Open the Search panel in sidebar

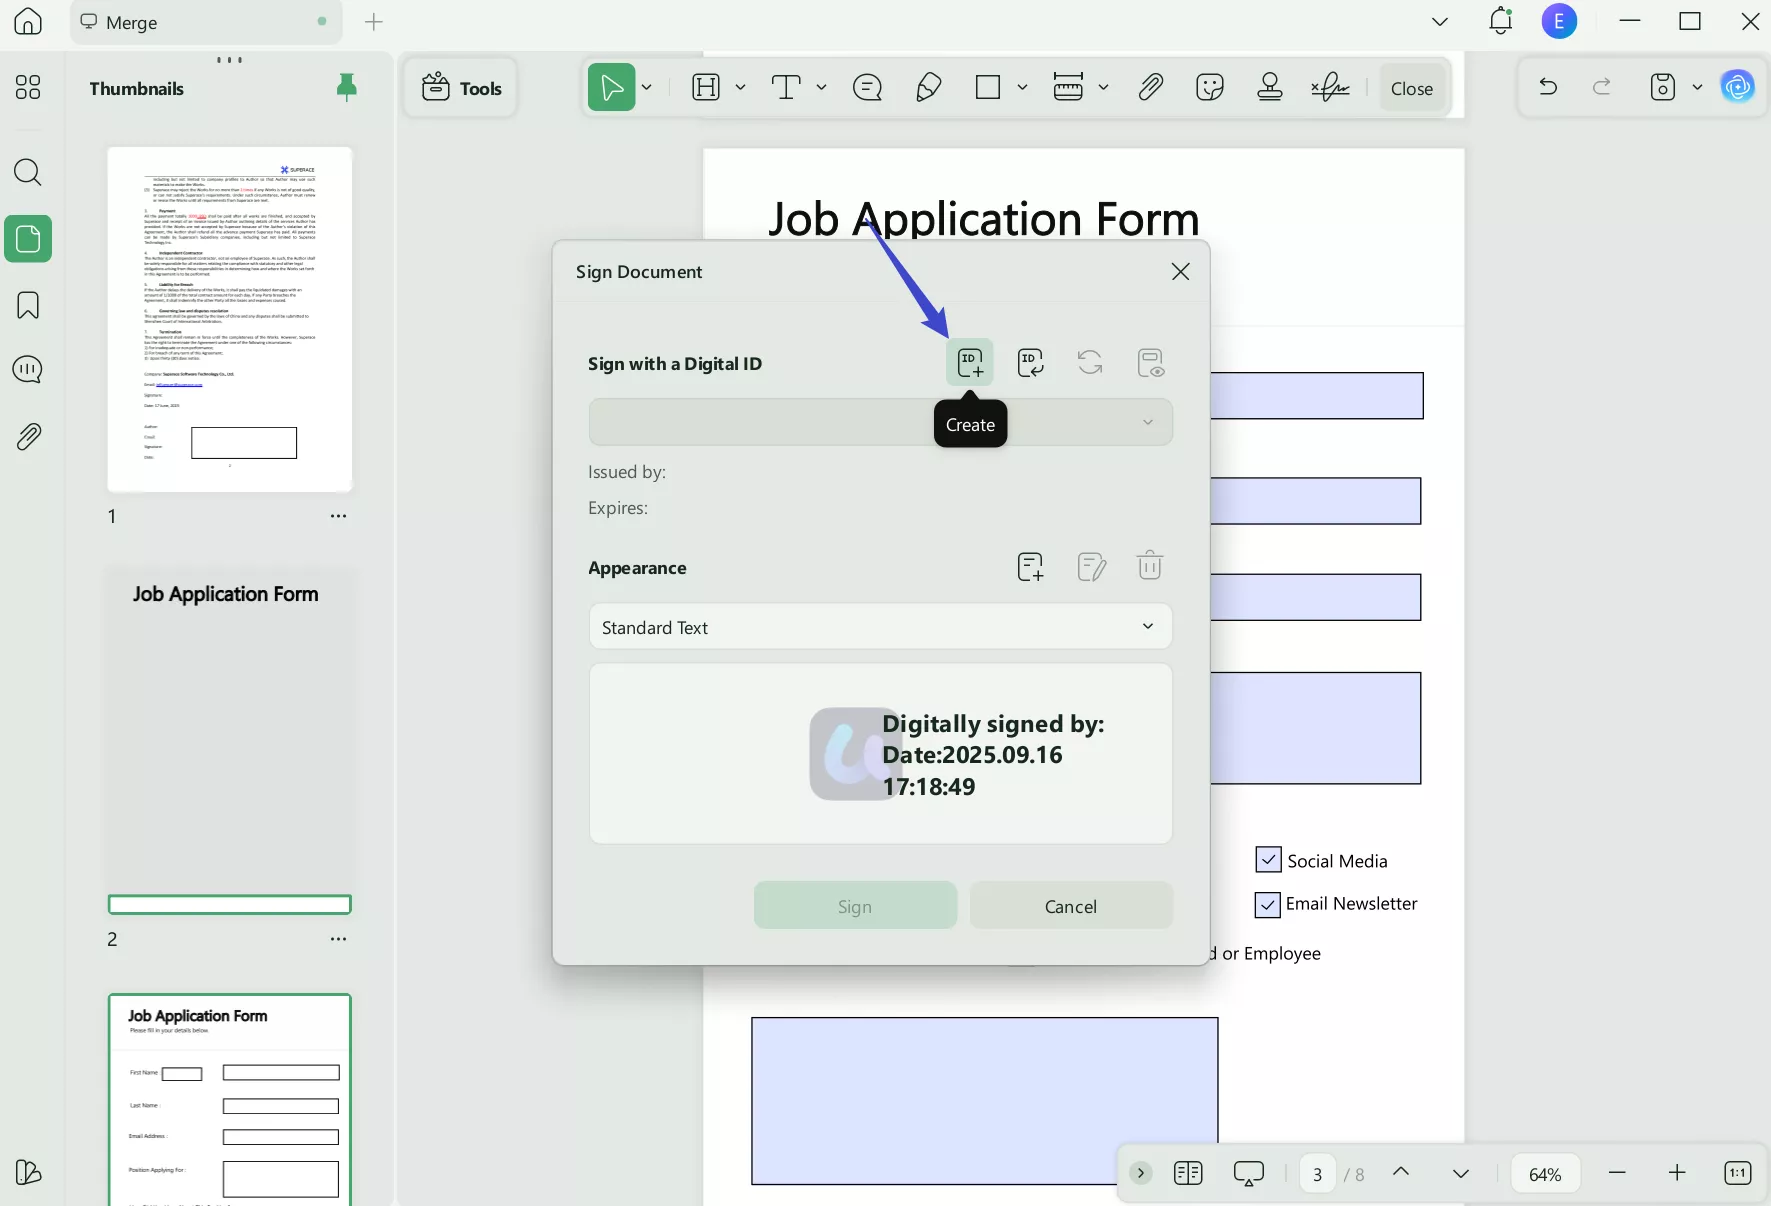pos(28,173)
